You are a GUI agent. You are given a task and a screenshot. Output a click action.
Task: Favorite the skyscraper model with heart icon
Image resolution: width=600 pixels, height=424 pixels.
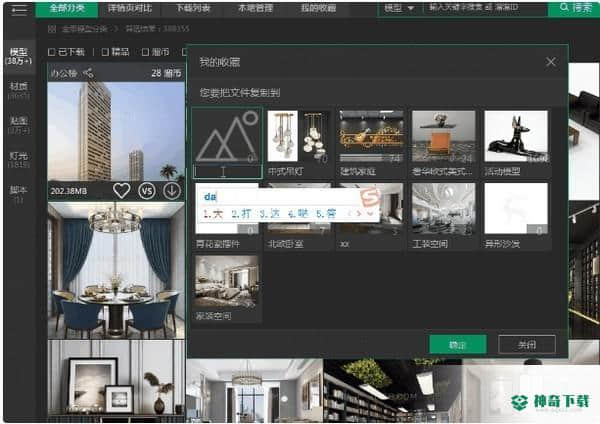121,191
